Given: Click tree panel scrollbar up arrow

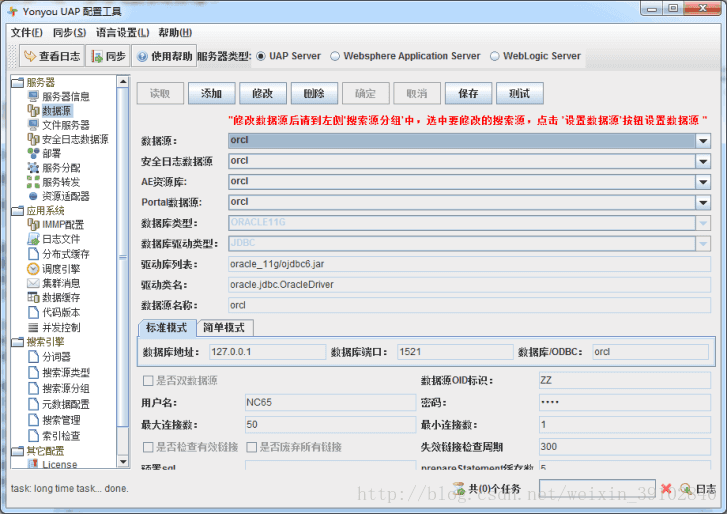Looking at the screenshot, I should pos(123,82).
